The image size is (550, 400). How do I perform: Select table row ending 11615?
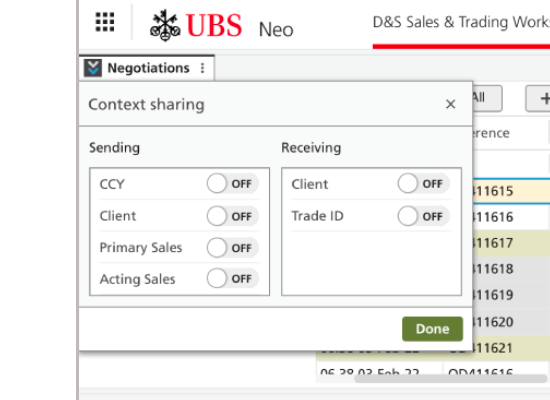pyautogui.click(x=511, y=191)
